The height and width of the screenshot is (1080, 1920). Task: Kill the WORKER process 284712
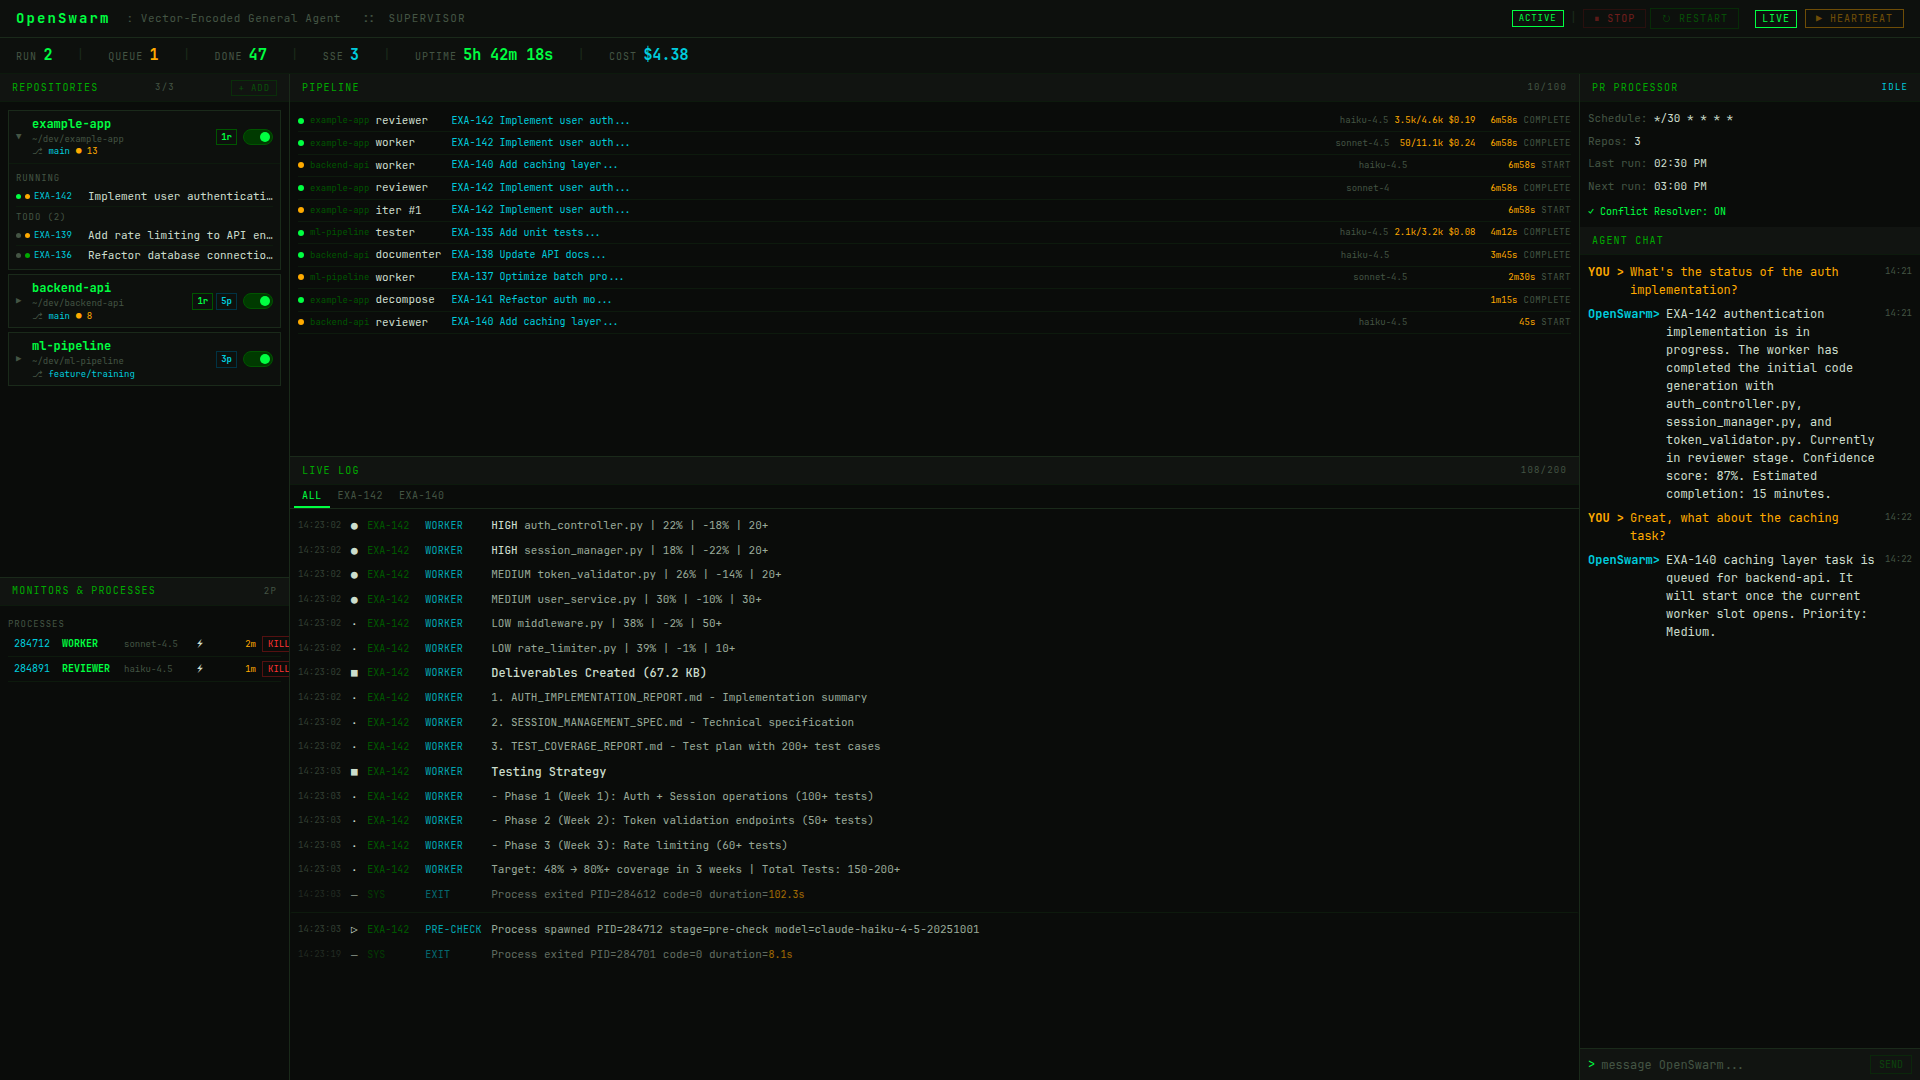pyautogui.click(x=277, y=644)
